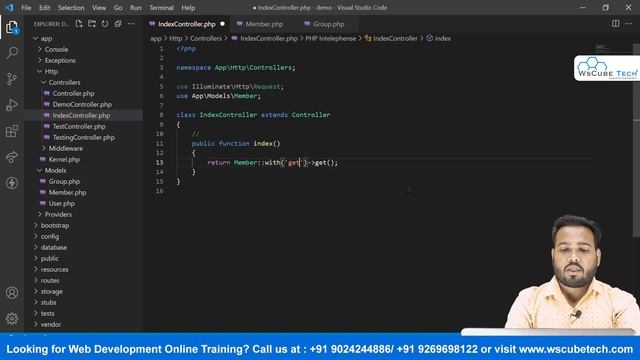
Task: Open the Accounts menu icon
Action: pyautogui.click(x=12, y=293)
